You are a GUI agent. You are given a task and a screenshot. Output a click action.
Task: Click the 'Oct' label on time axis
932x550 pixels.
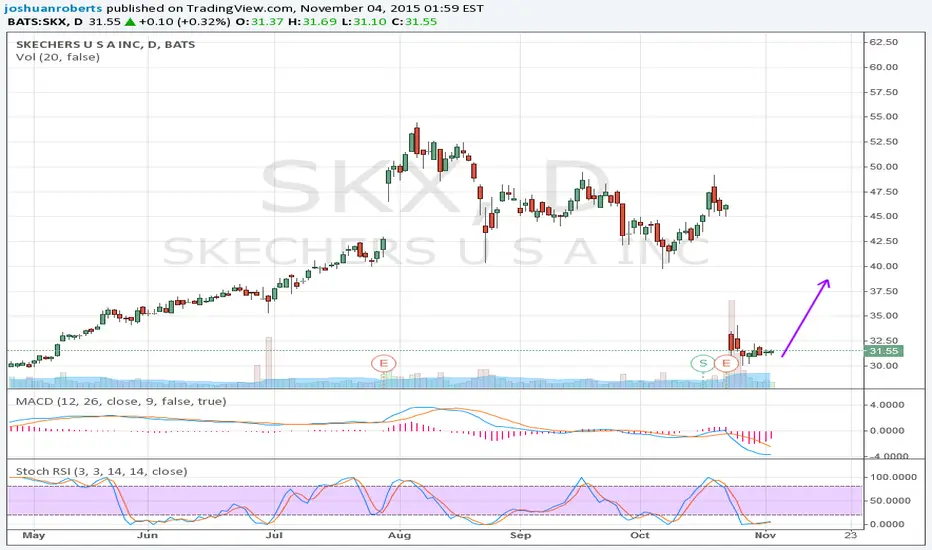click(x=640, y=535)
